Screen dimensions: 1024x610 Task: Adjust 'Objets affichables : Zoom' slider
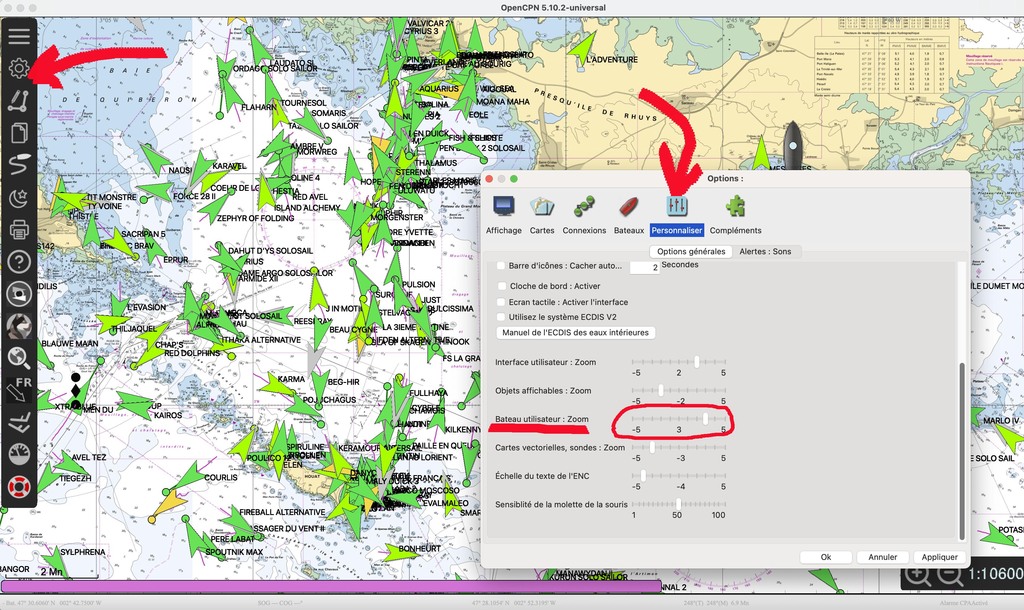coord(679,391)
